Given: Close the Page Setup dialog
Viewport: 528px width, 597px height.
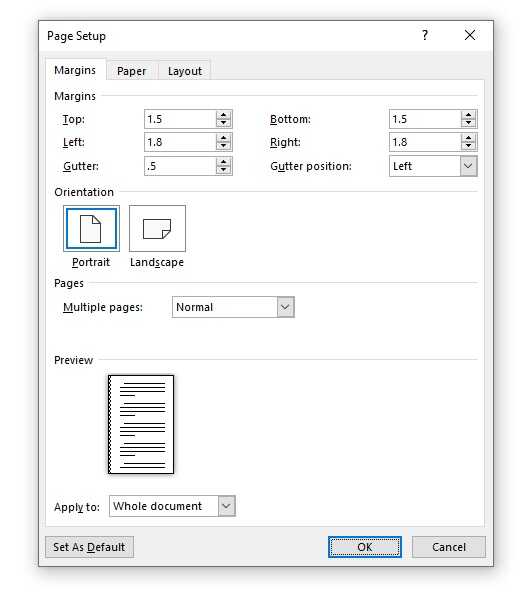Looking at the screenshot, I should coord(470,35).
